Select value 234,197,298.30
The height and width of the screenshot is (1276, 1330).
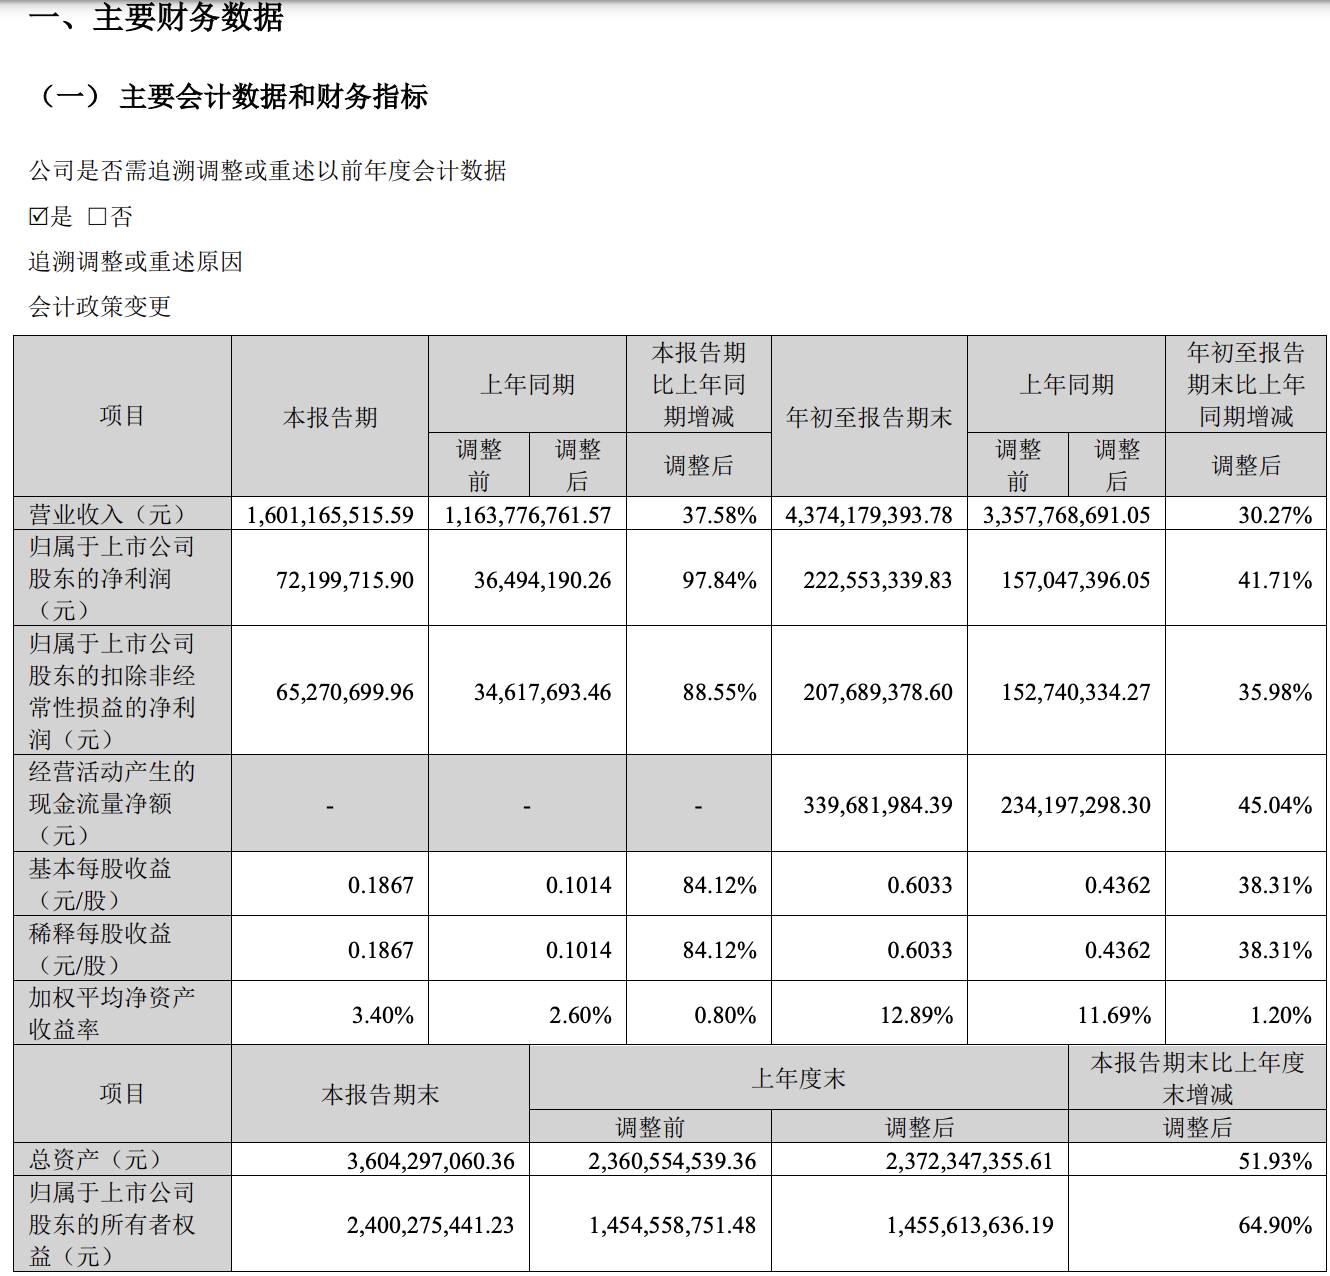(x=1076, y=805)
